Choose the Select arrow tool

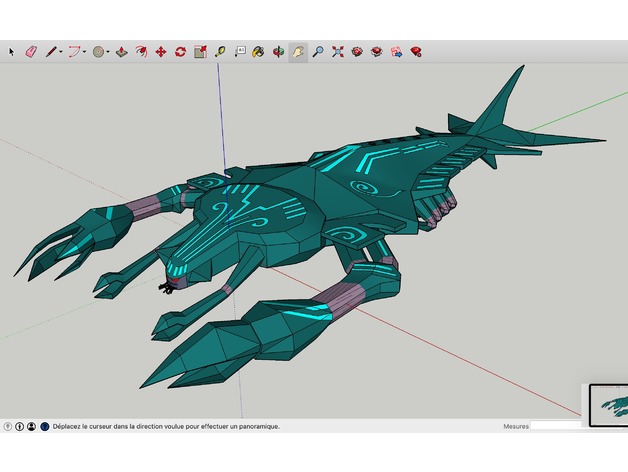[x=12, y=51]
